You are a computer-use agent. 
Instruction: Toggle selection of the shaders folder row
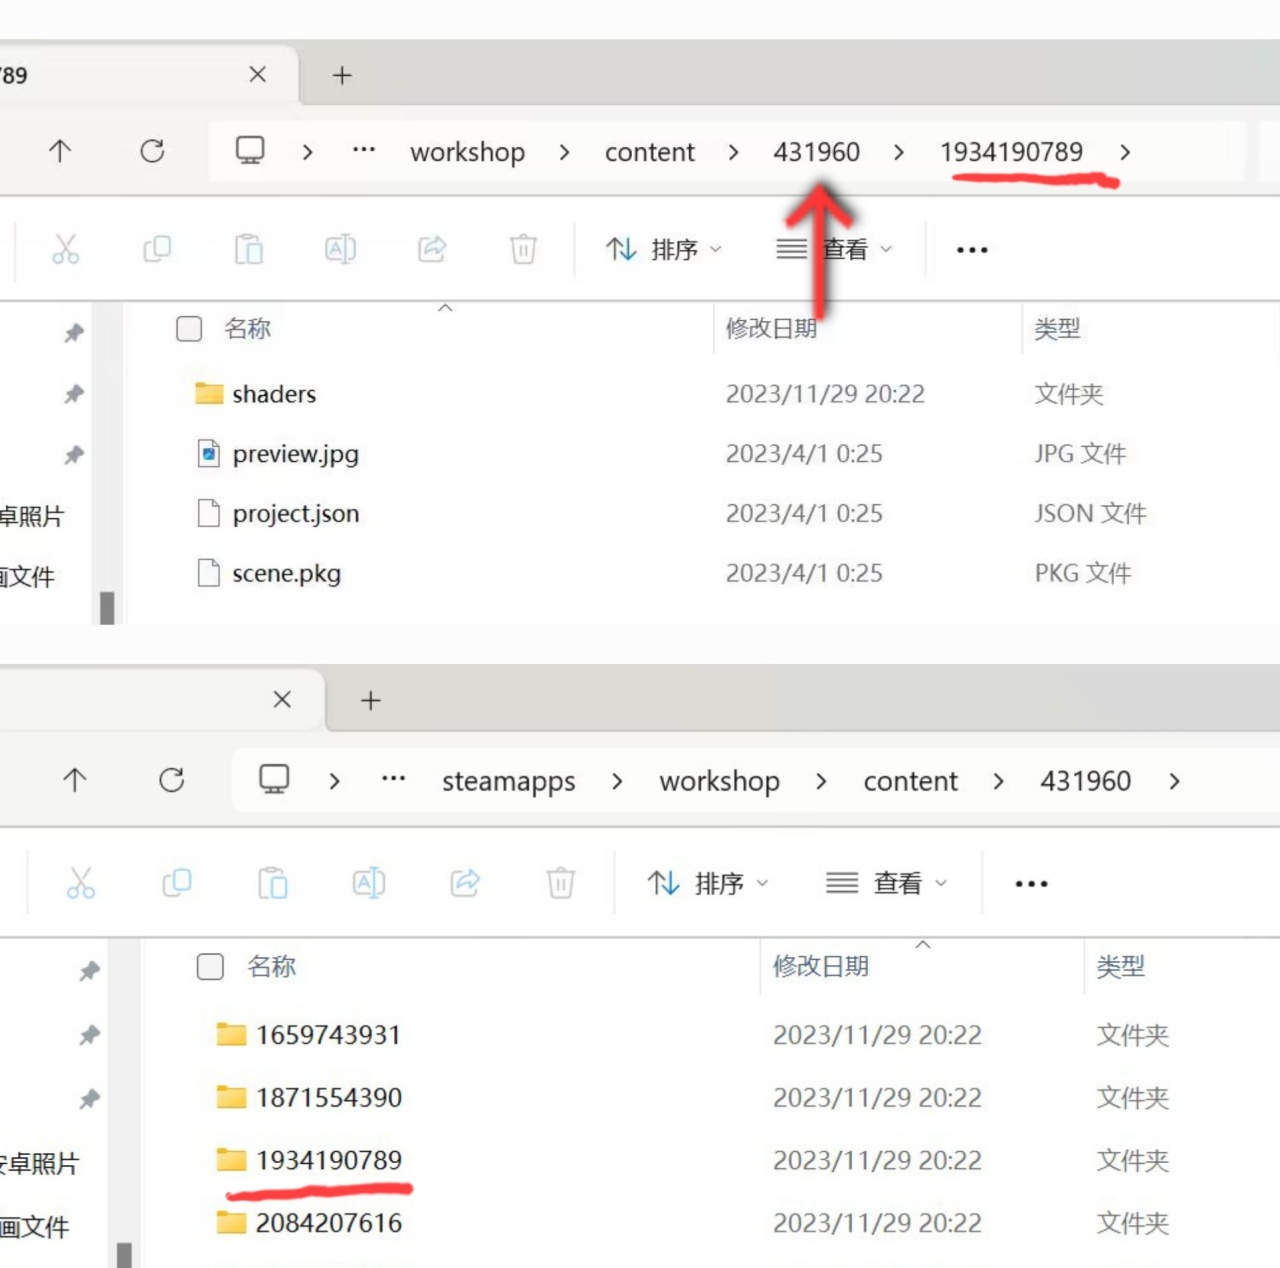pyautogui.click(x=273, y=394)
